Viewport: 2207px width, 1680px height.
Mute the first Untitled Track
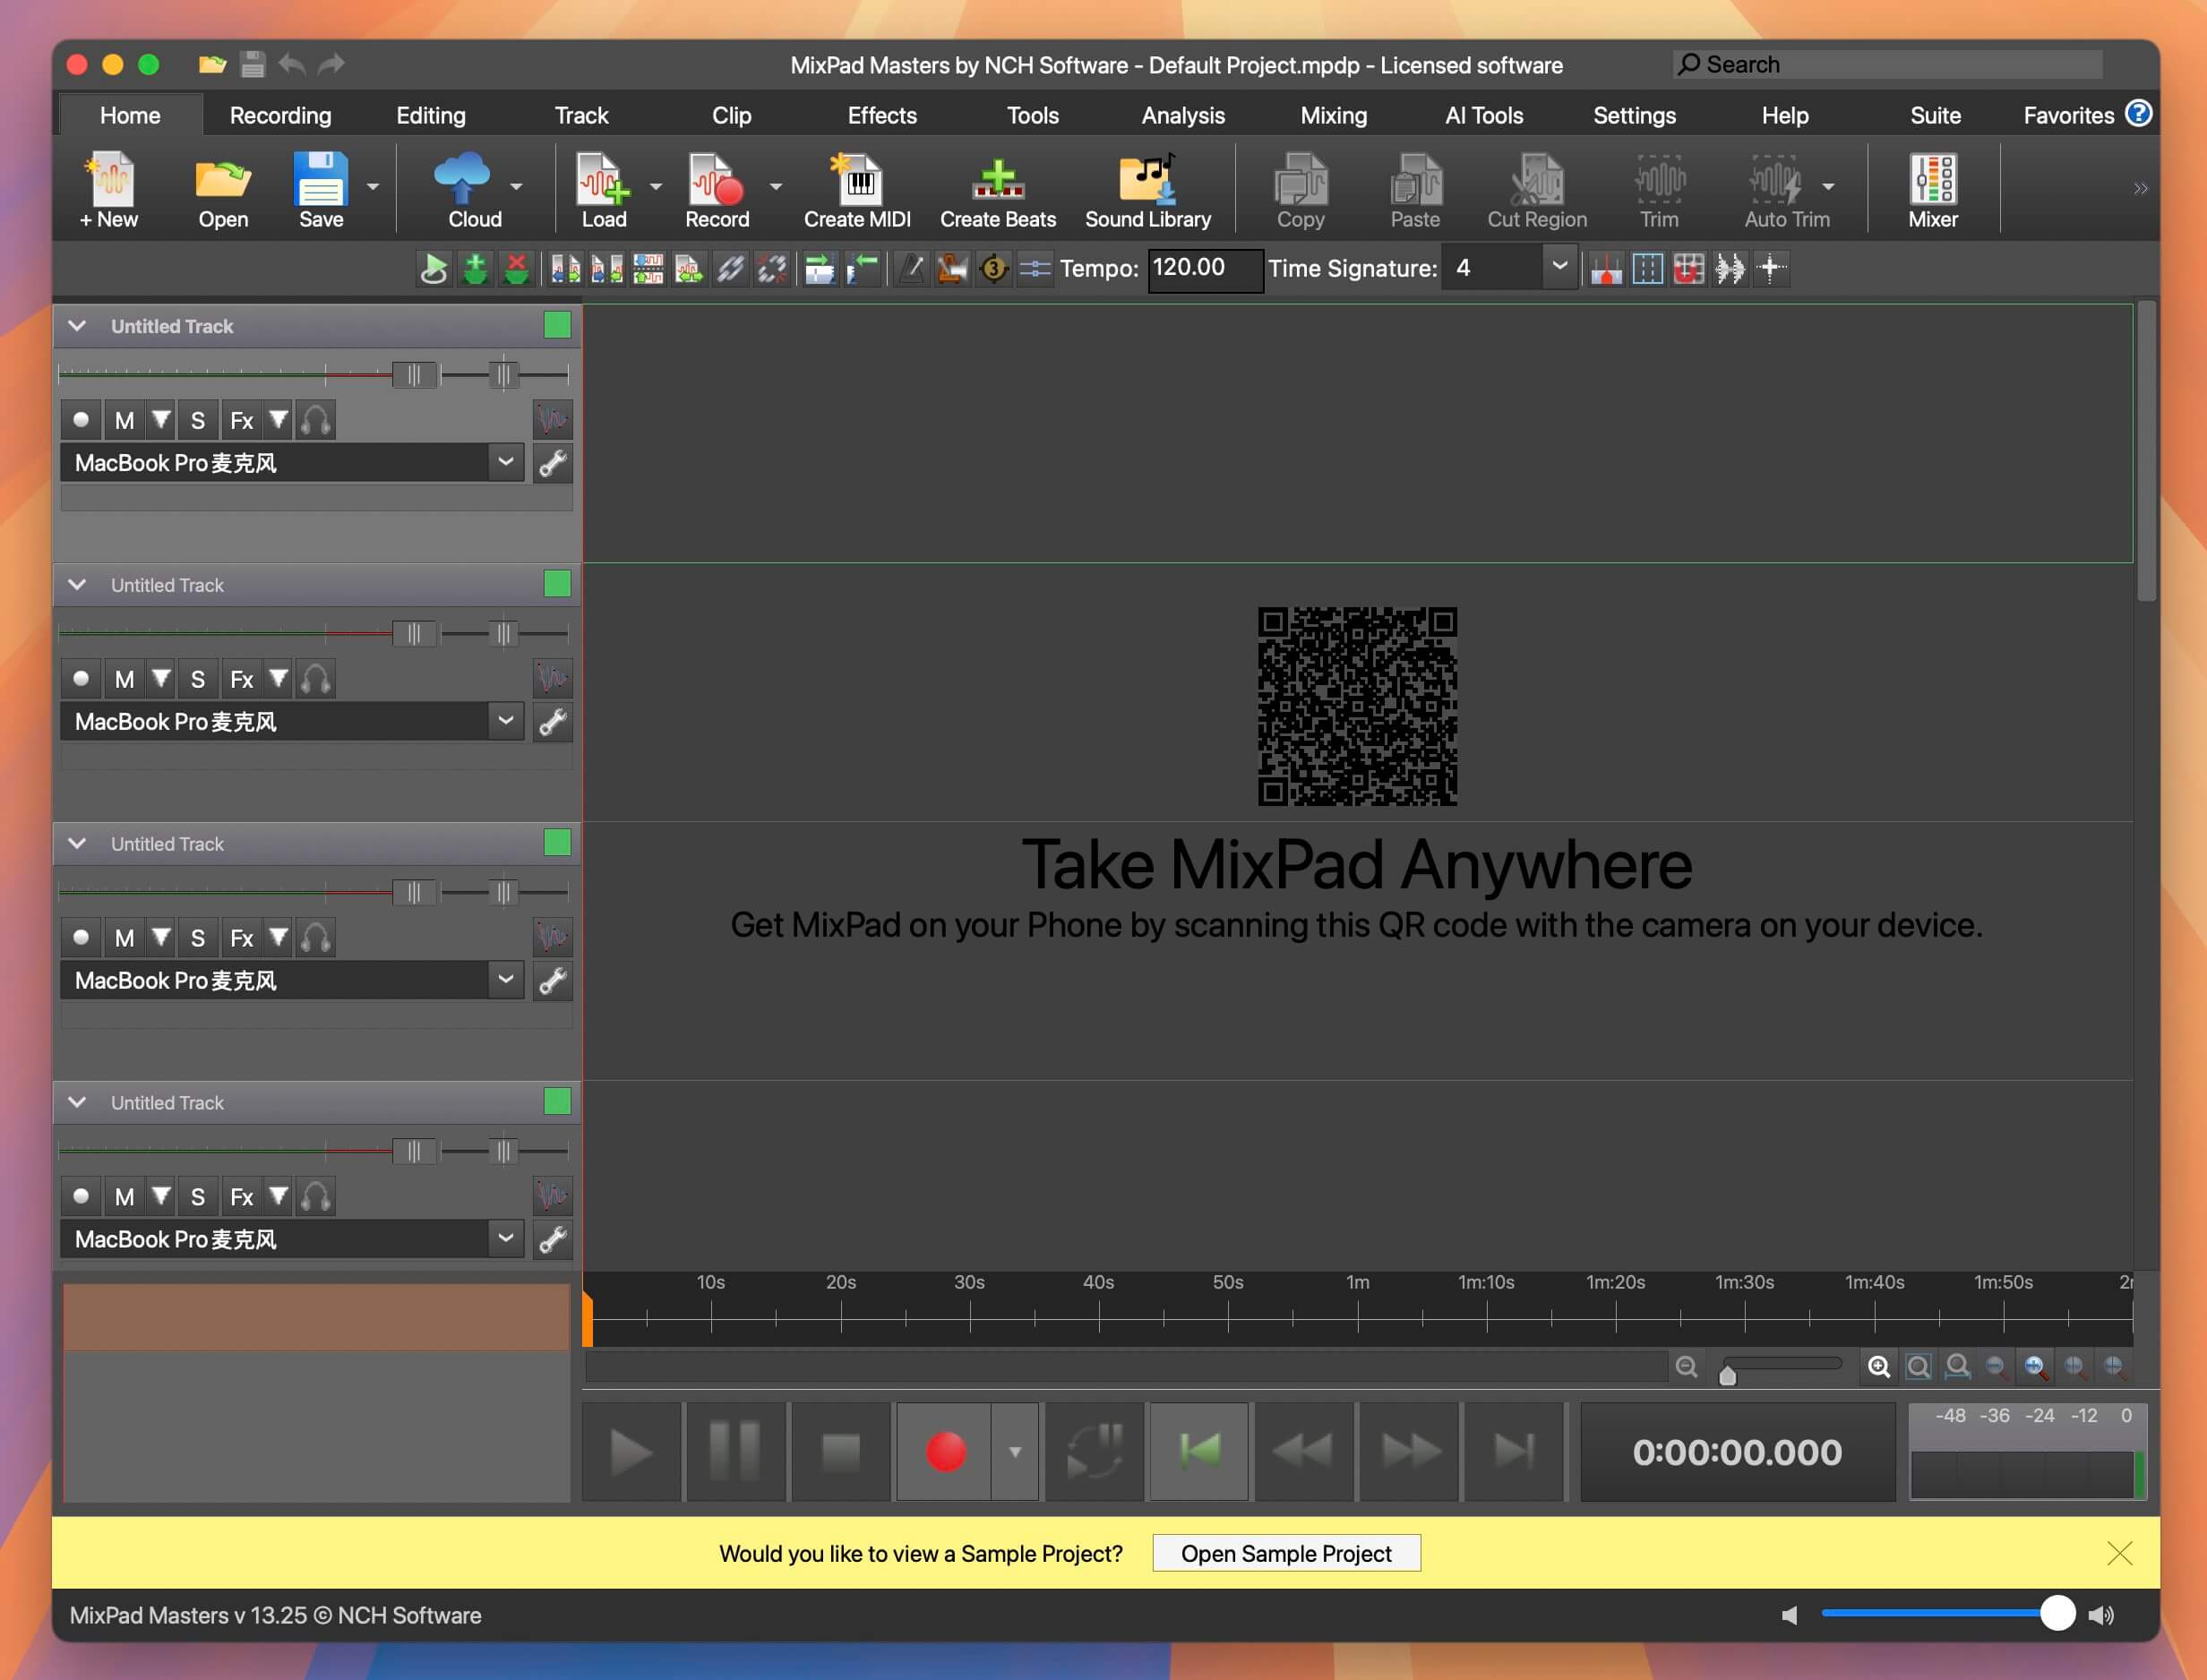point(124,420)
